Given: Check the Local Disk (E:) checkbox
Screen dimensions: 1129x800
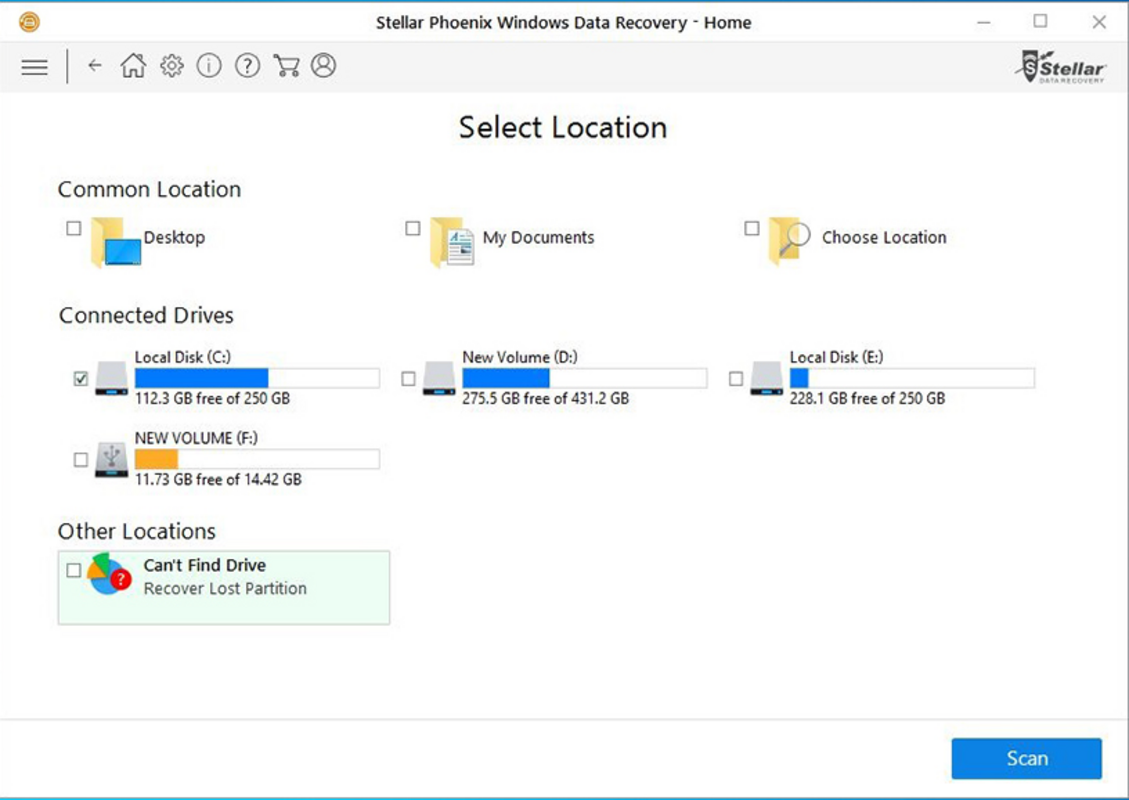Looking at the screenshot, I should coord(736,379).
